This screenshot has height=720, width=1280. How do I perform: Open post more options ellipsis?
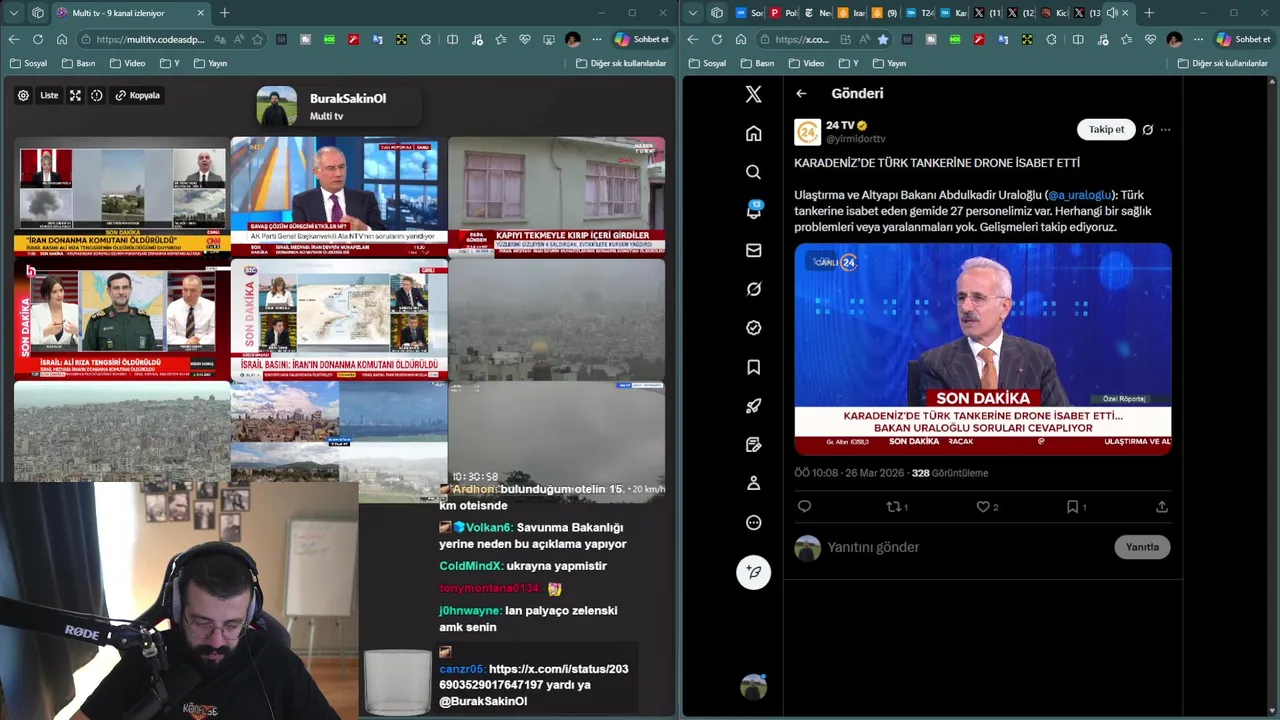pos(1165,130)
